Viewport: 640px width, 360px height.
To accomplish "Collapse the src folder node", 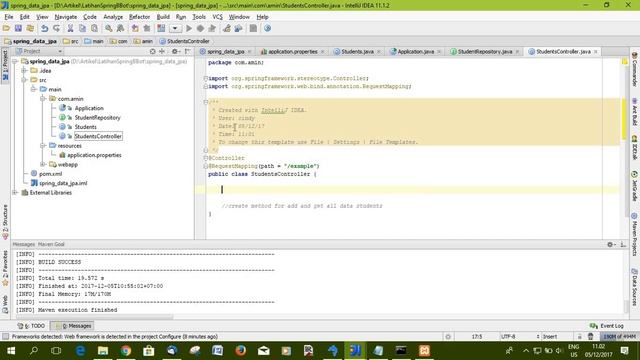I will (x=24, y=80).
